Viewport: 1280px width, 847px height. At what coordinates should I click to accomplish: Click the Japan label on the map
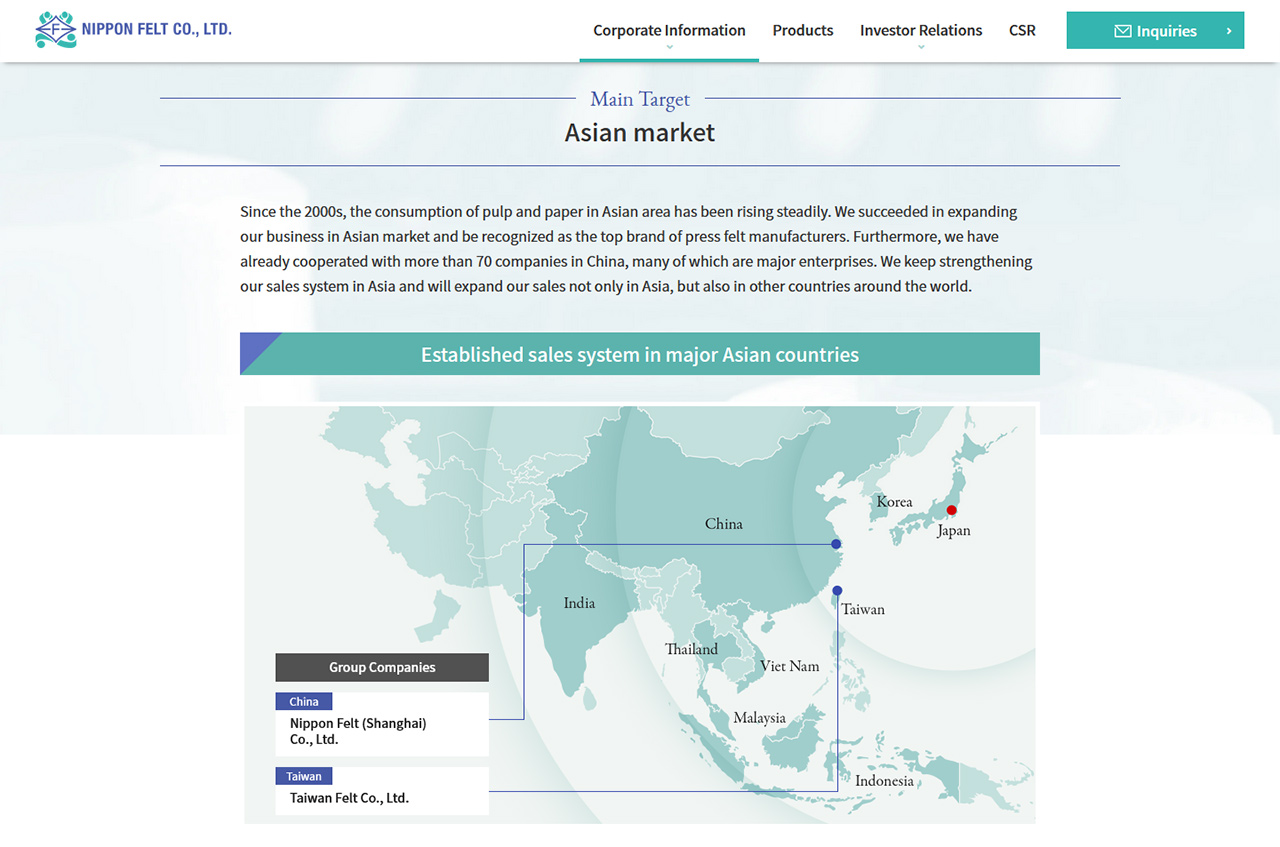[x=954, y=531]
